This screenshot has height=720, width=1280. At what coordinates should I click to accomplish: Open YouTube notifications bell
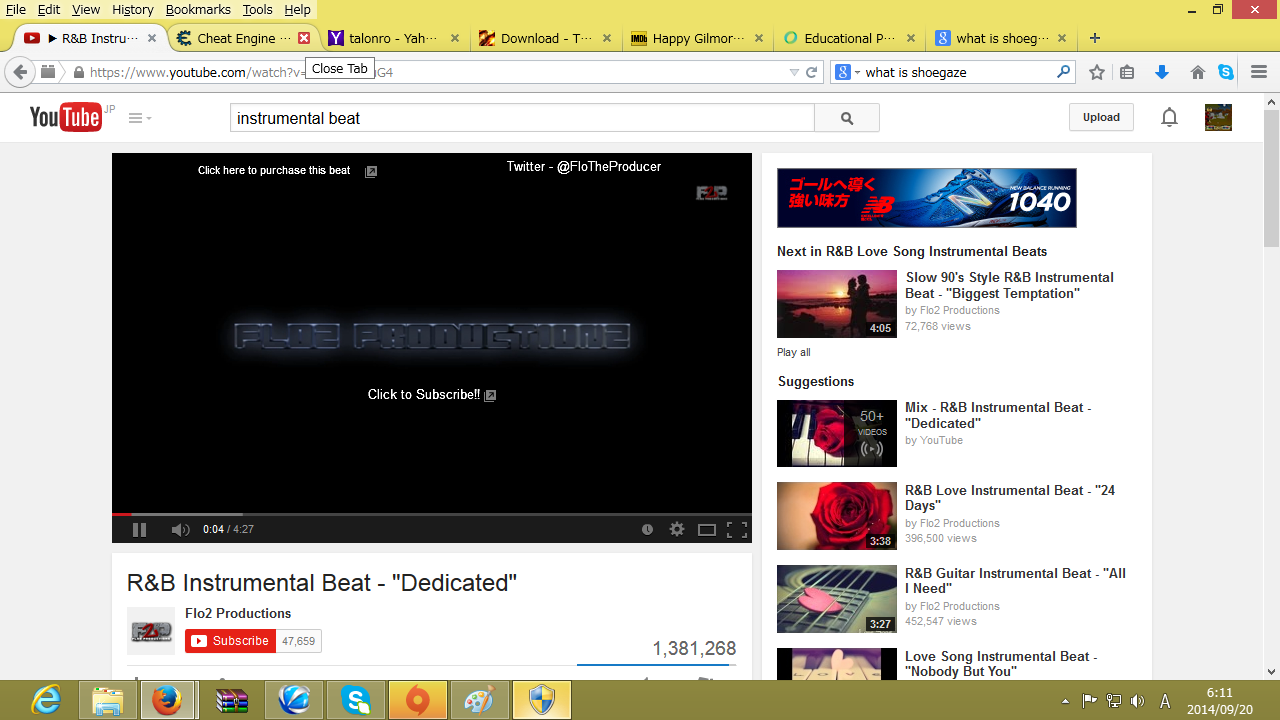click(x=1169, y=118)
